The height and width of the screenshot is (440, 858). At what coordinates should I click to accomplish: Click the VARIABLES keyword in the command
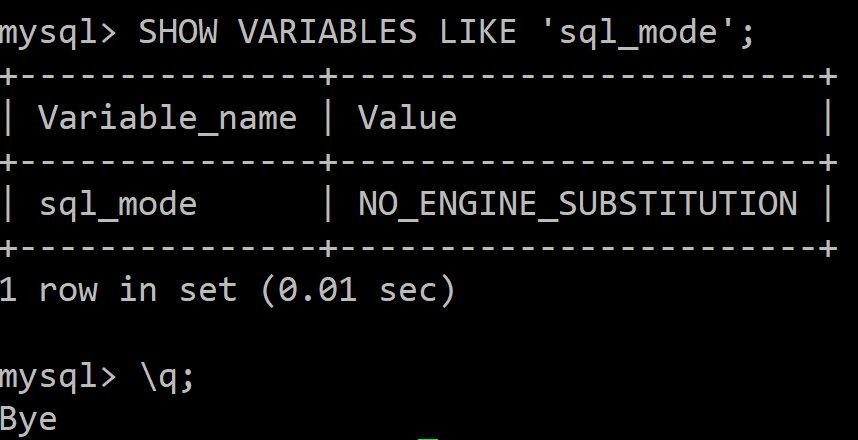click(x=328, y=32)
